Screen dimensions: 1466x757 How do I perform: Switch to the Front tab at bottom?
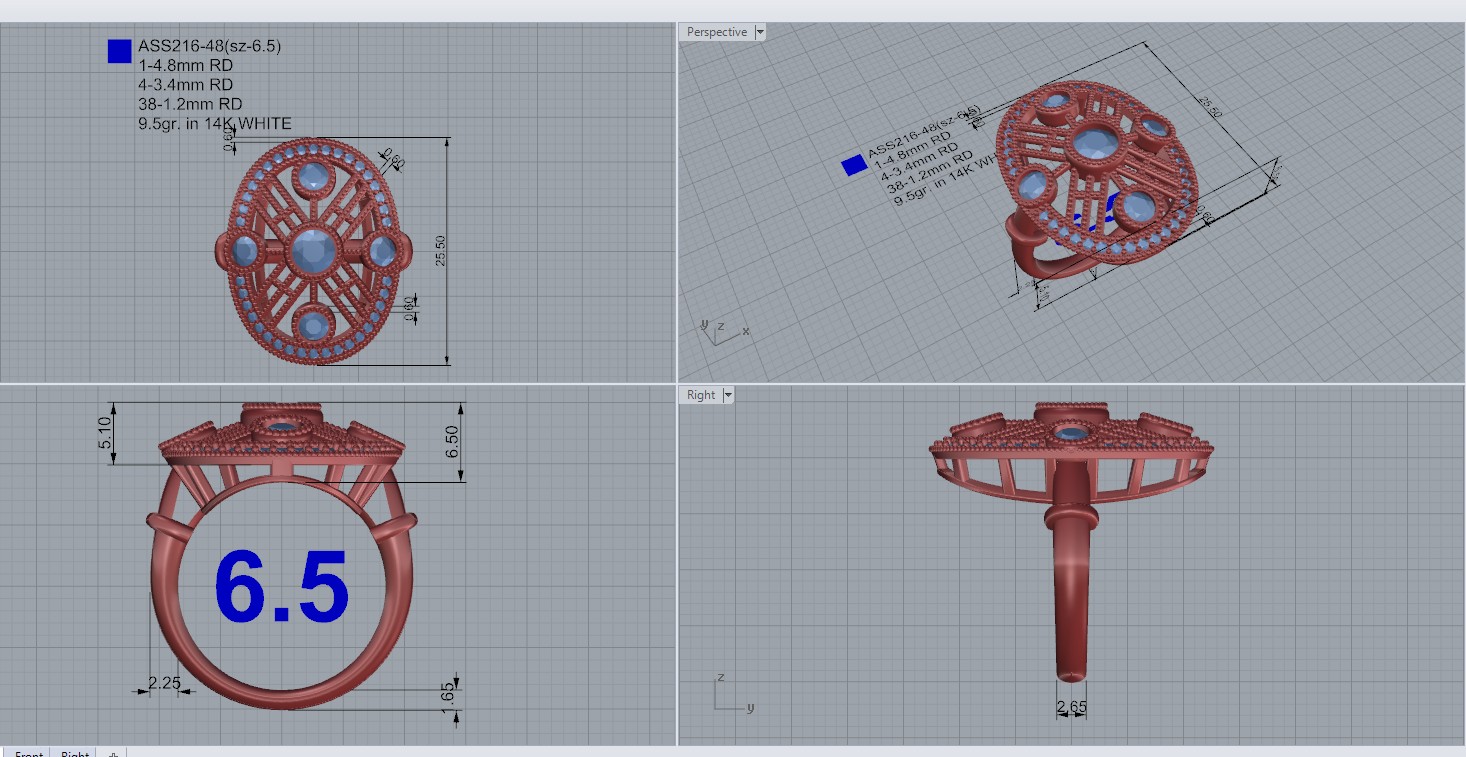coord(29,753)
